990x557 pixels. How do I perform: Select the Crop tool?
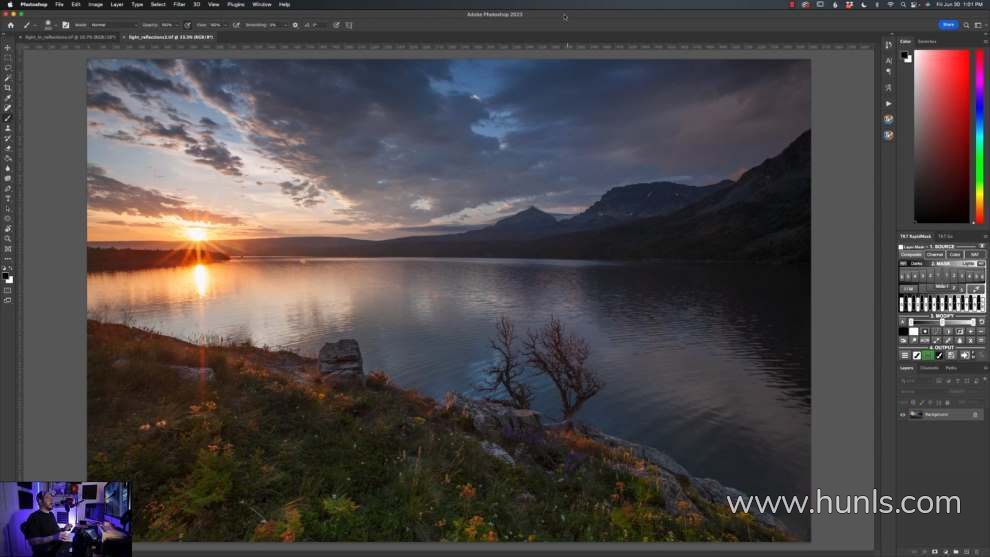coord(8,88)
